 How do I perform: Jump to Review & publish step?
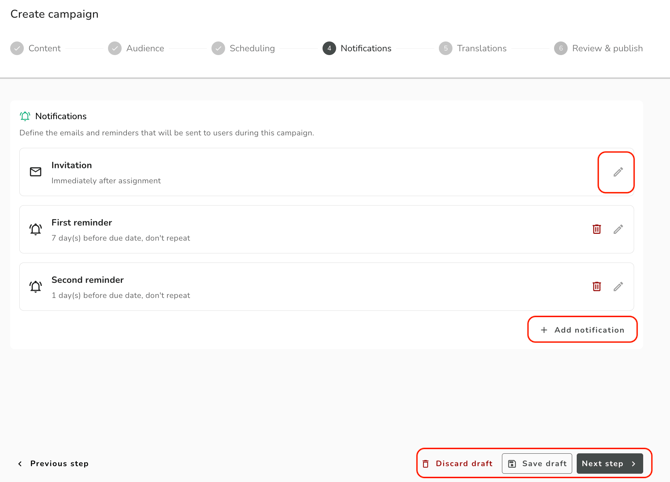(598, 48)
